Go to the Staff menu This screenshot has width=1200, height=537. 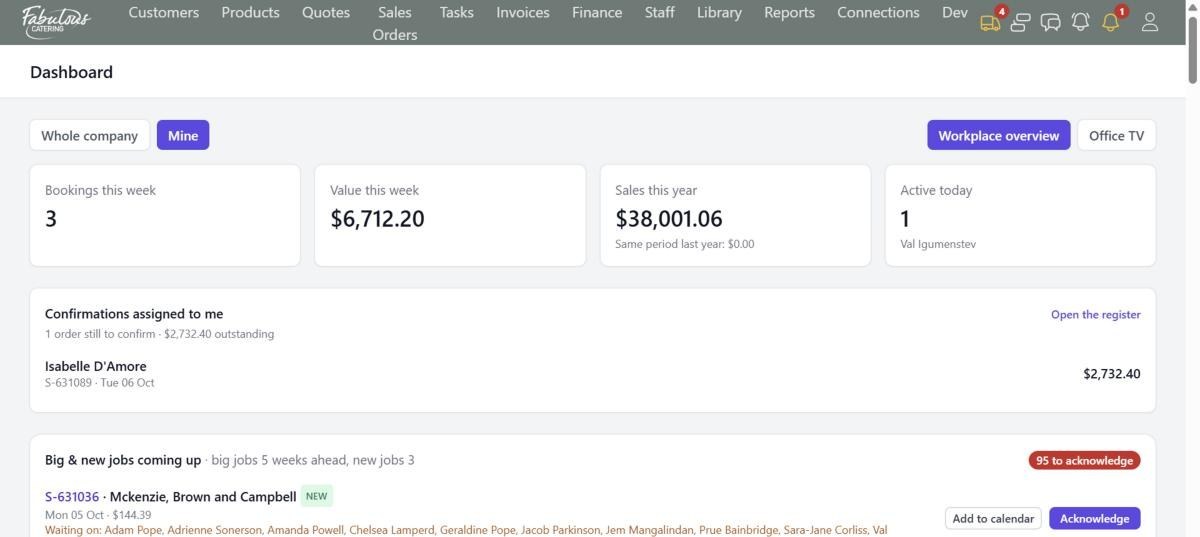[x=659, y=13]
